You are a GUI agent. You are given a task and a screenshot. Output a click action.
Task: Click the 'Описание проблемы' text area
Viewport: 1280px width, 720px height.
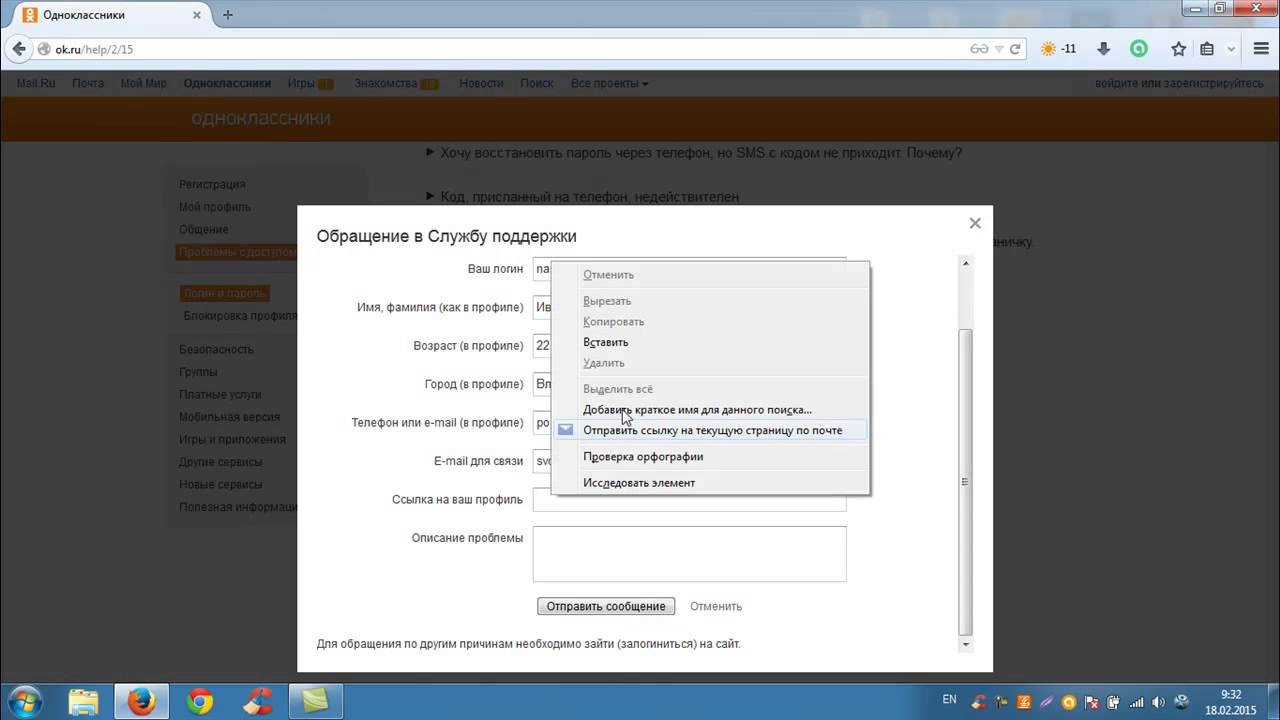(x=689, y=554)
